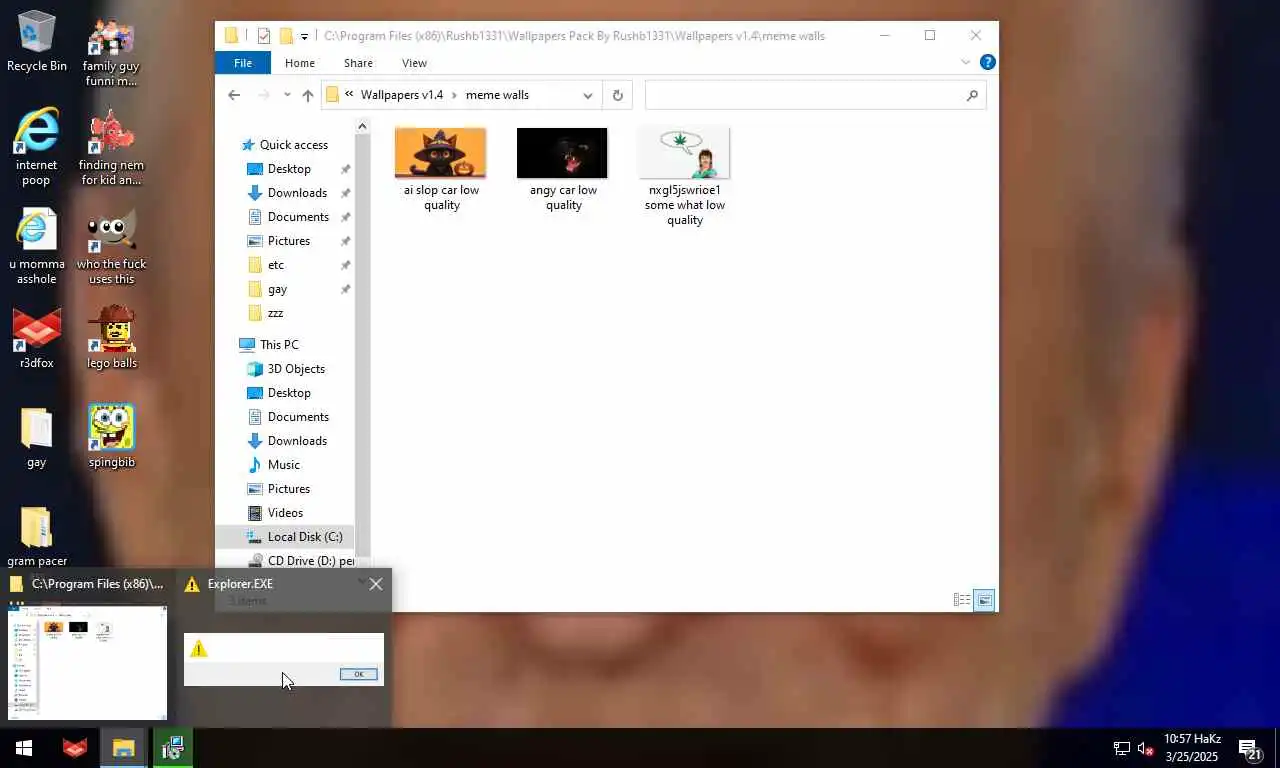Open the 'gay' folder on the desktop

tap(36, 437)
